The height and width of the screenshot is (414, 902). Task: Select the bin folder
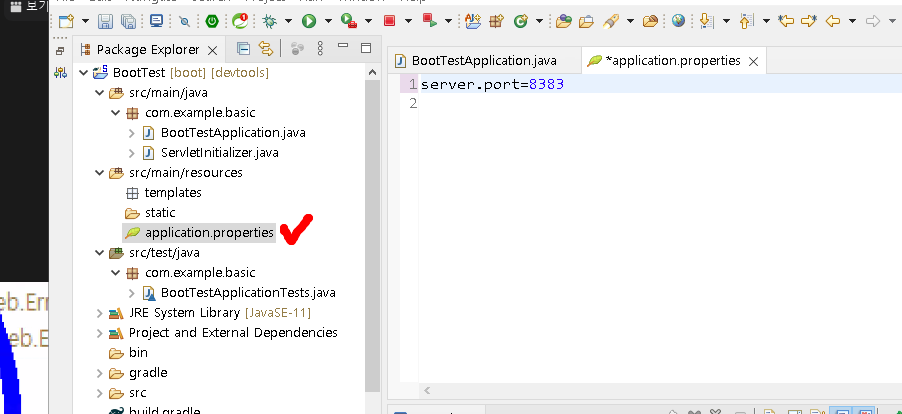pos(138,352)
